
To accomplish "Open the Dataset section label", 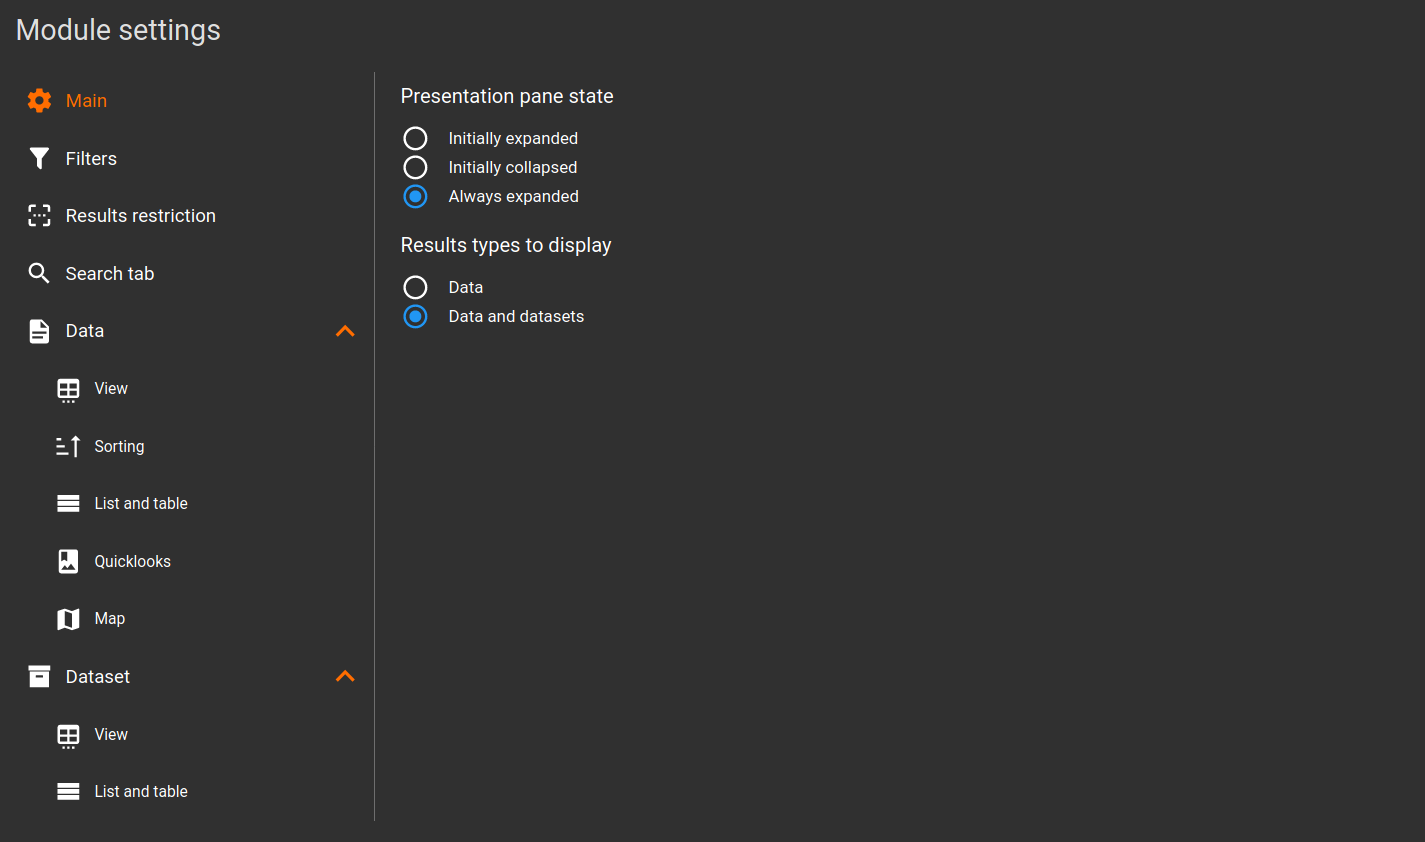I will click(x=98, y=677).
